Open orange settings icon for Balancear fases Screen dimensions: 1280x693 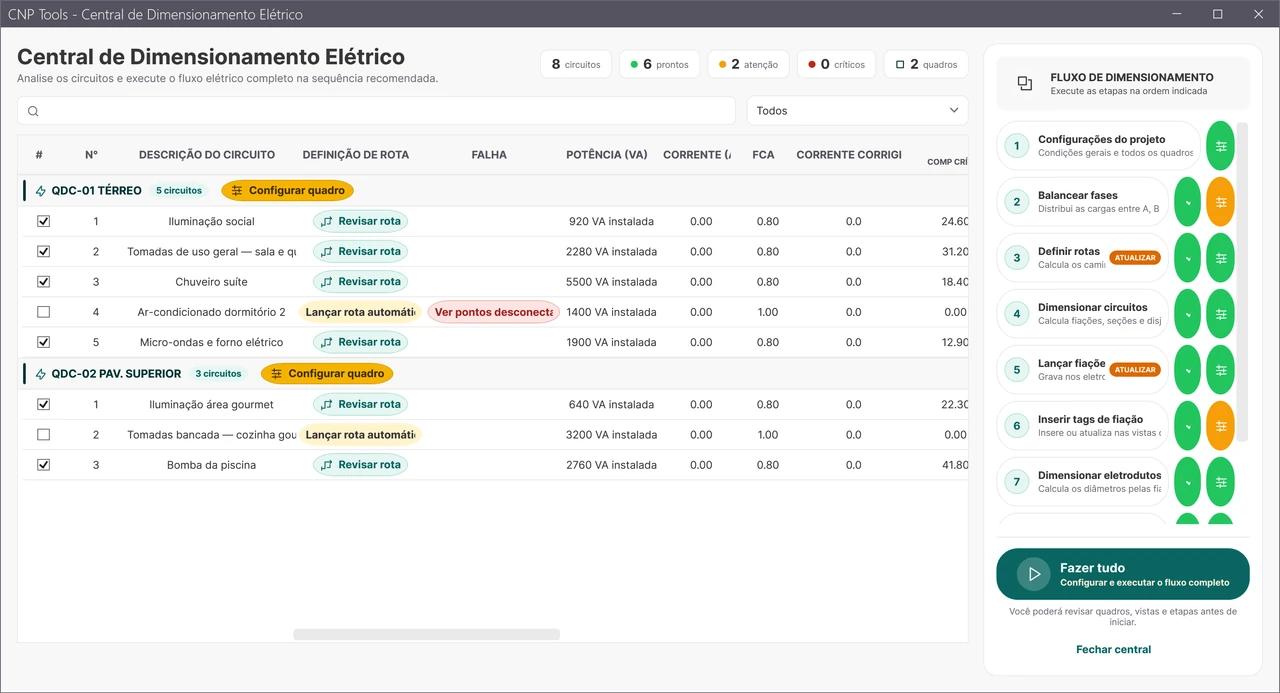point(1220,202)
